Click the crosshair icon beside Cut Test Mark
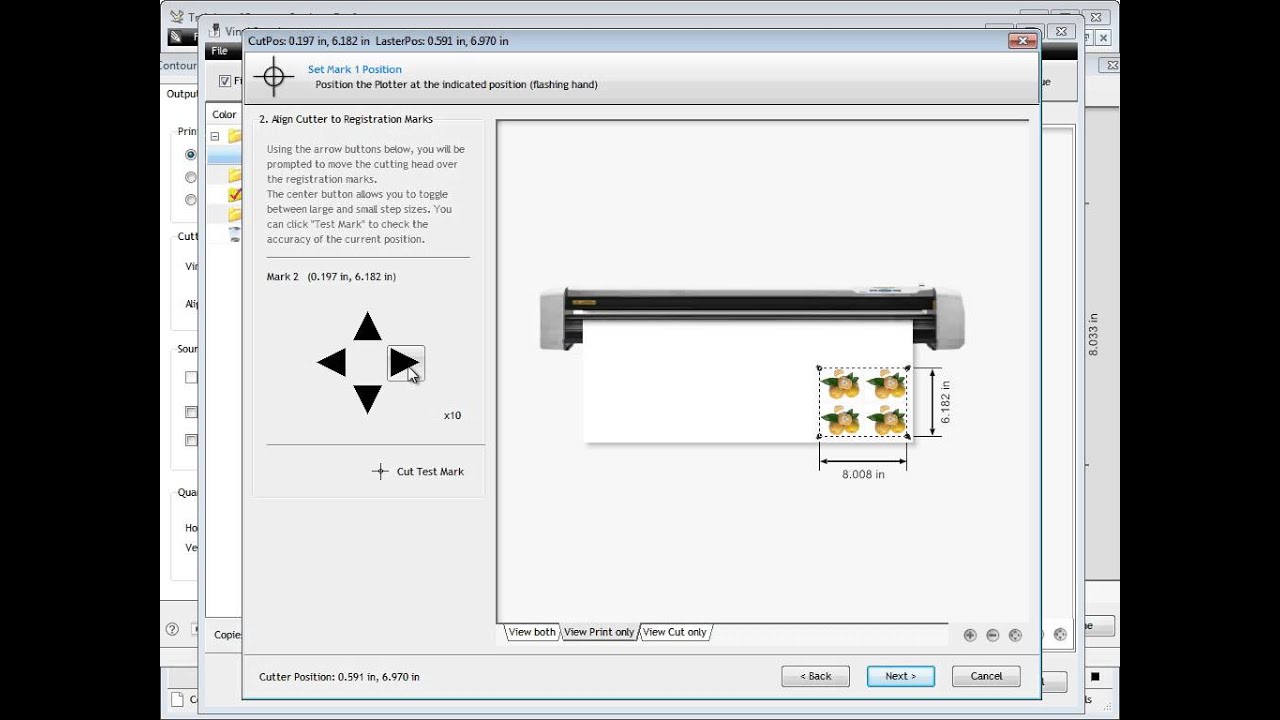This screenshot has height=720, width=1280. [380, 472]
